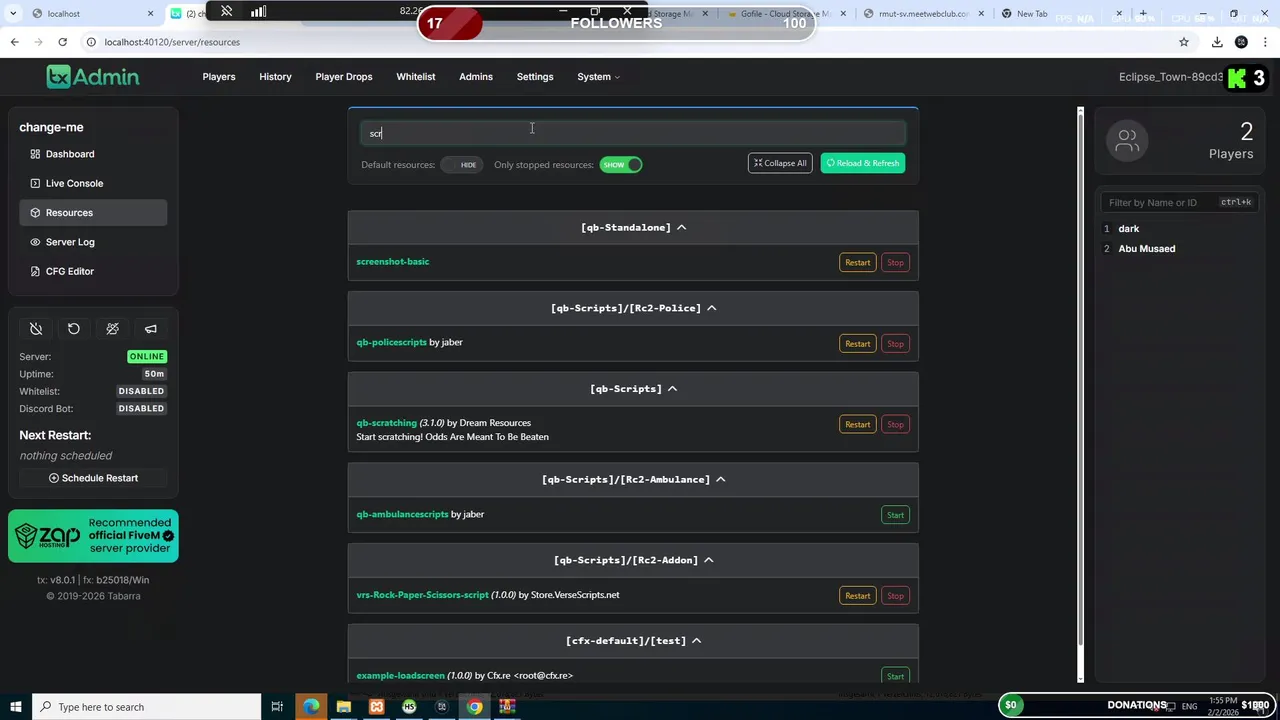This screenshot has width=1280, height=720.
Task: Stop qb-scratching resource
Action: tap(895, 424)
